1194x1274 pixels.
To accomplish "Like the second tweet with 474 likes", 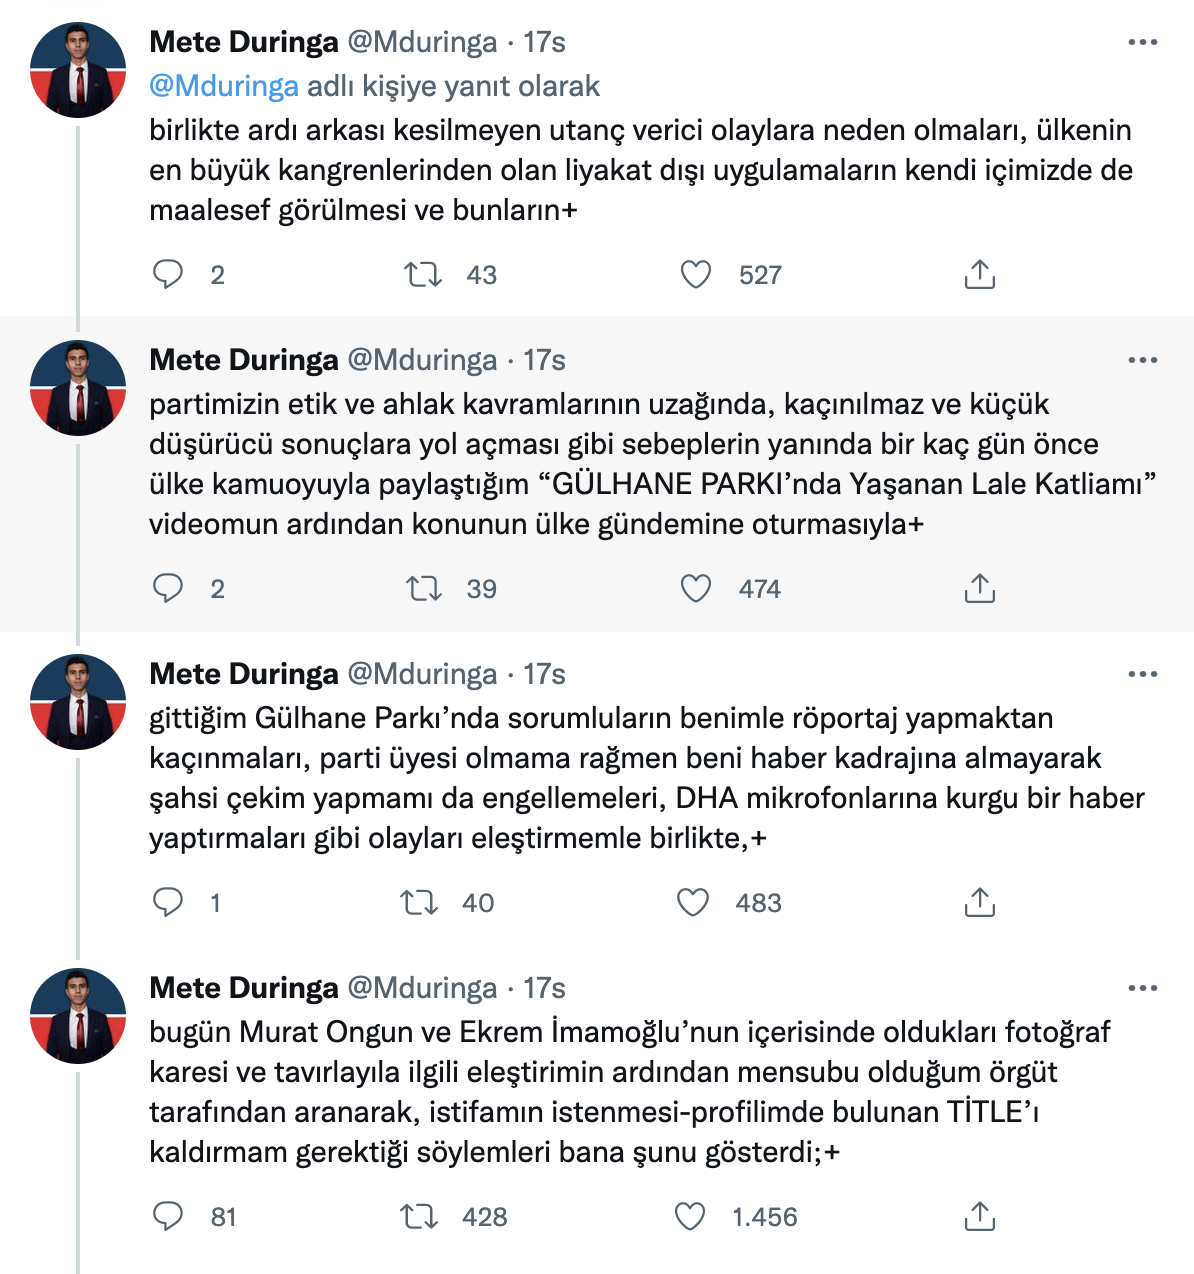I will point(692,589).
